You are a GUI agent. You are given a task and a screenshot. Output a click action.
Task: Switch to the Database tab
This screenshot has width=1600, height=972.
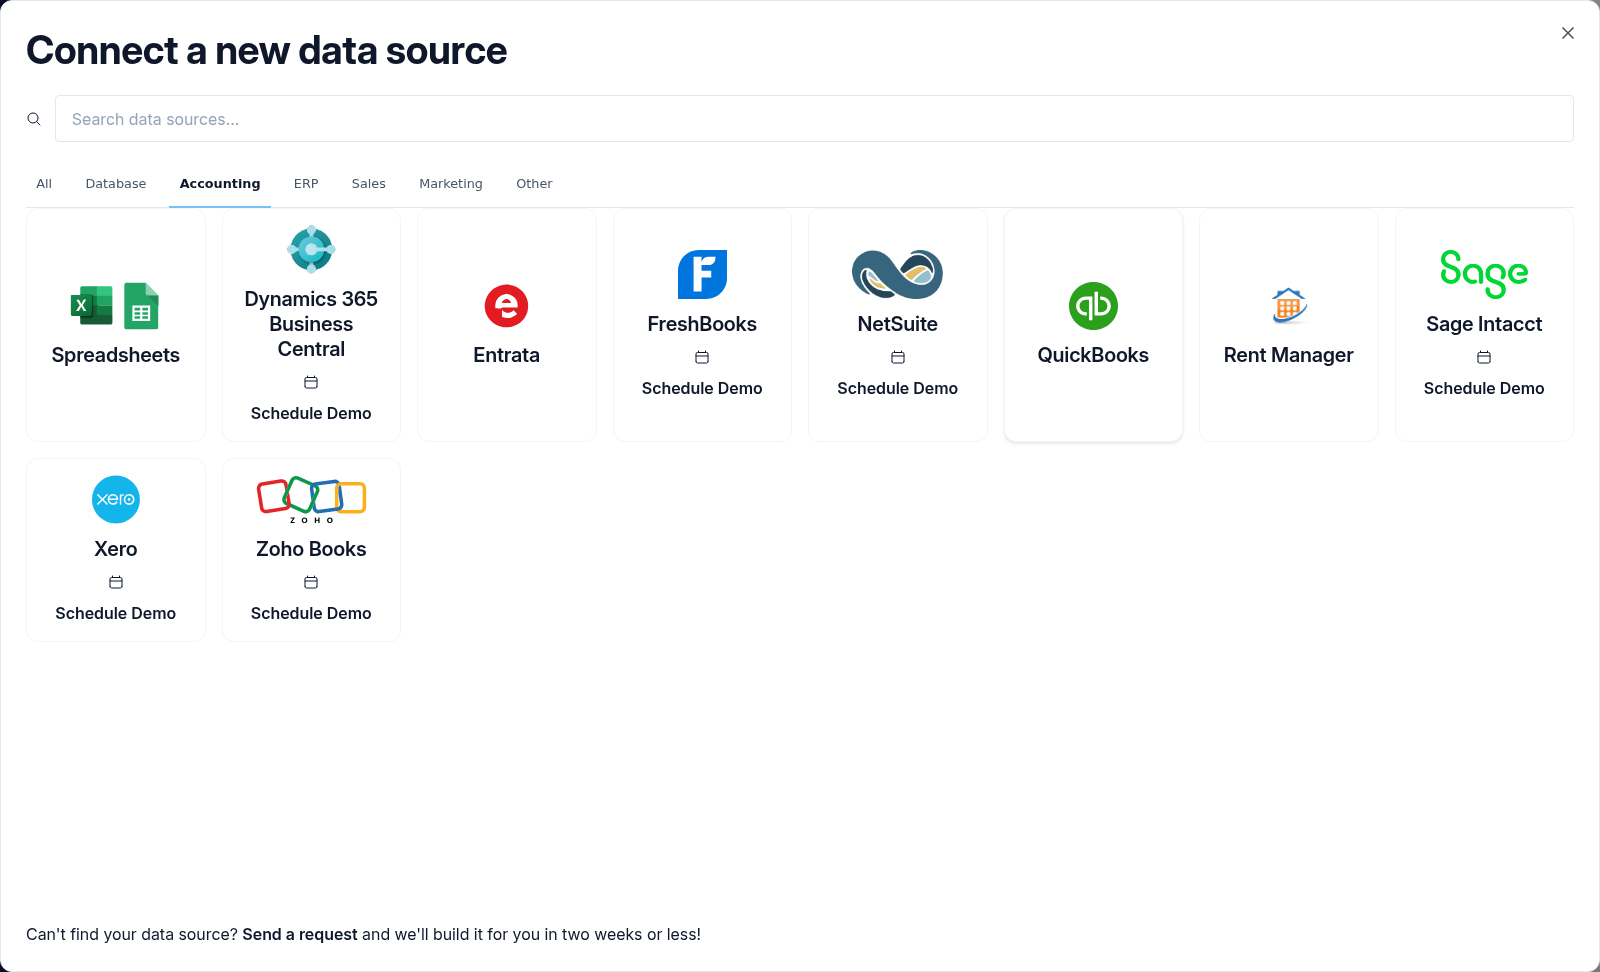[116, 184]
